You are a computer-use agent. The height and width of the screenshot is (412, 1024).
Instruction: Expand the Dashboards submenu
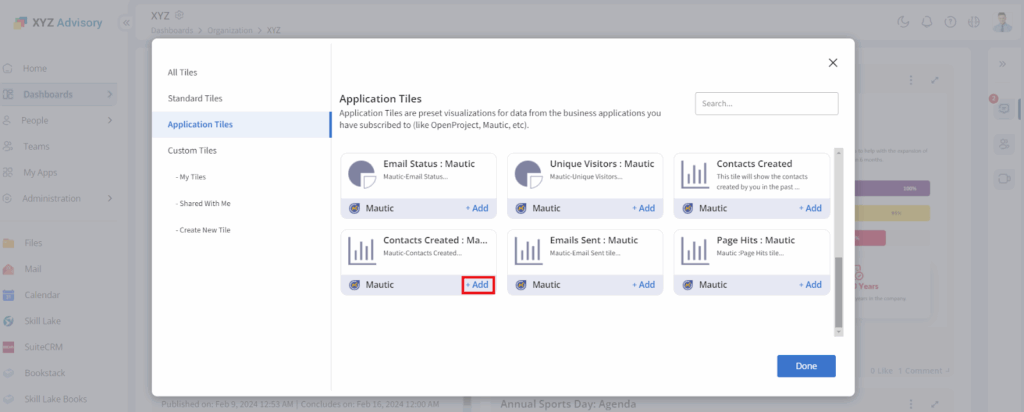pyautogui.click(x=110, y=94)
